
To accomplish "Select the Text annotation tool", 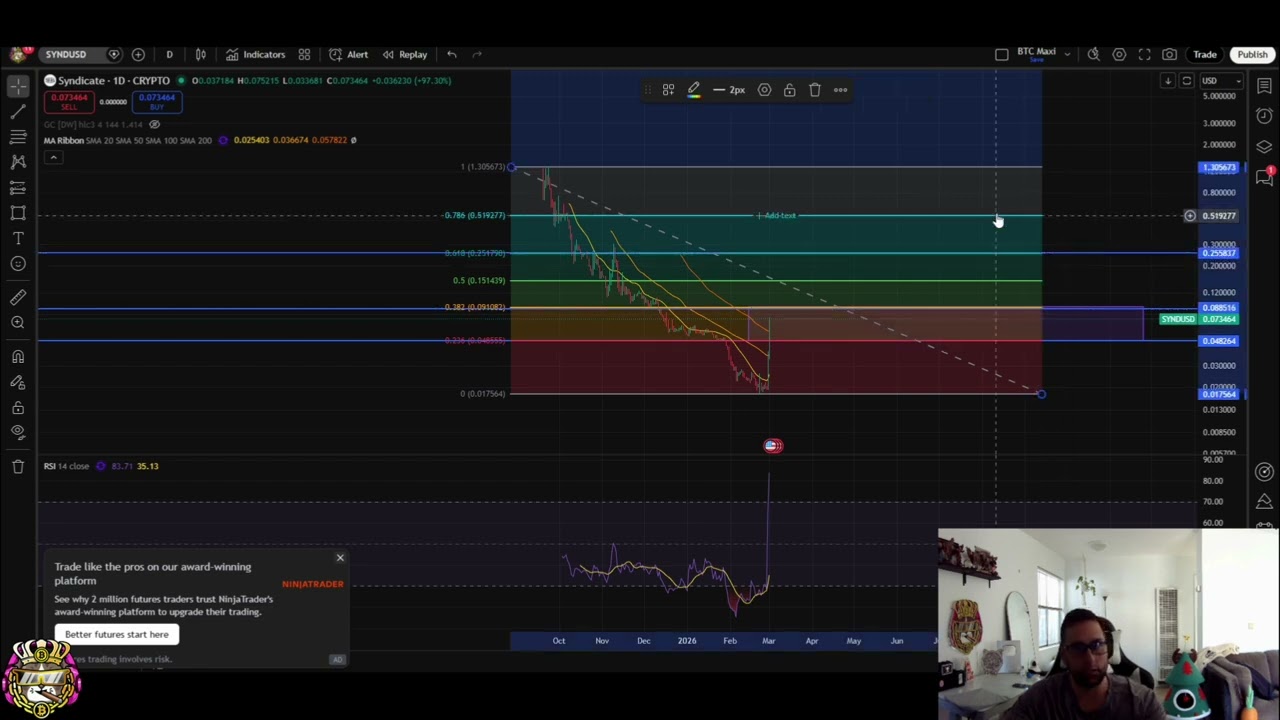I will [x=18, y=238].
